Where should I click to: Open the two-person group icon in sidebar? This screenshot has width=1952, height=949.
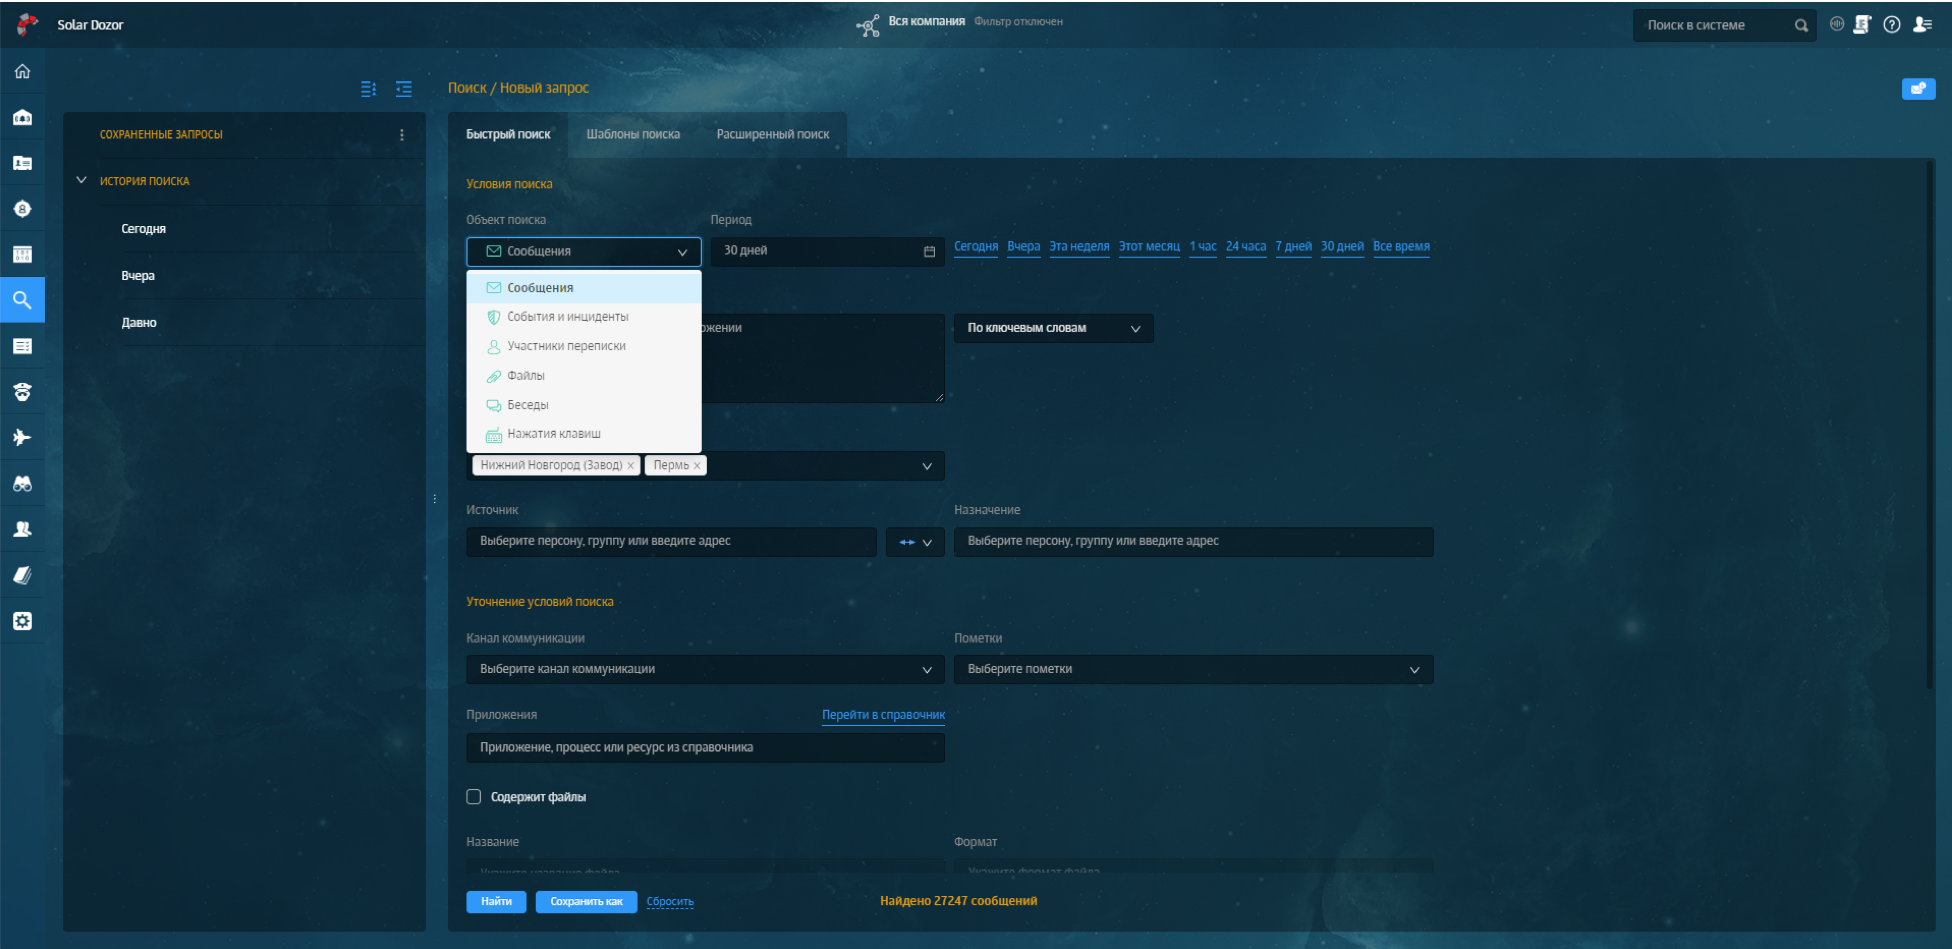tap(22, 529)
